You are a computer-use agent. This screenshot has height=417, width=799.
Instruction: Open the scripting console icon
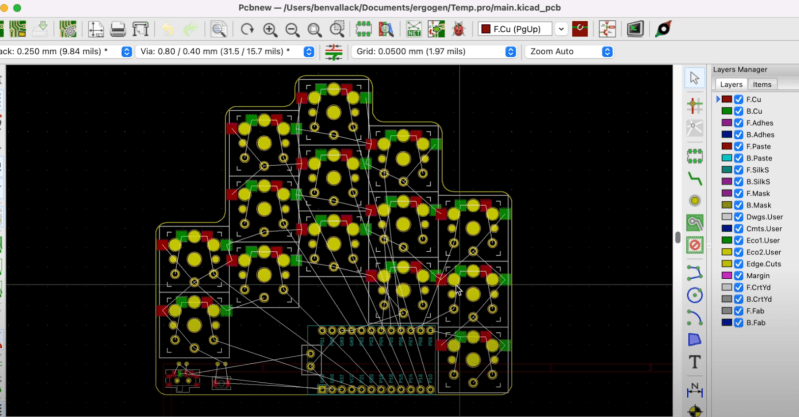click(x=634, y=29)
